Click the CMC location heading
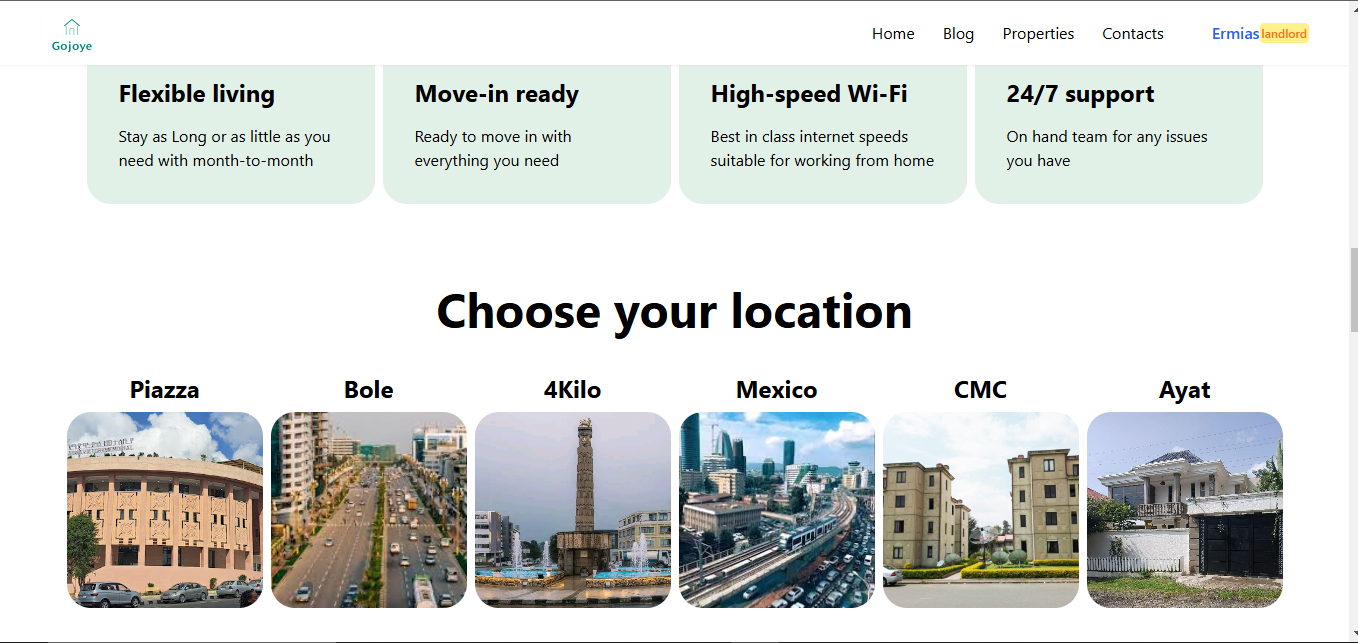The image size is (1358, 643). pyautogui.click(x=981, y=390)
